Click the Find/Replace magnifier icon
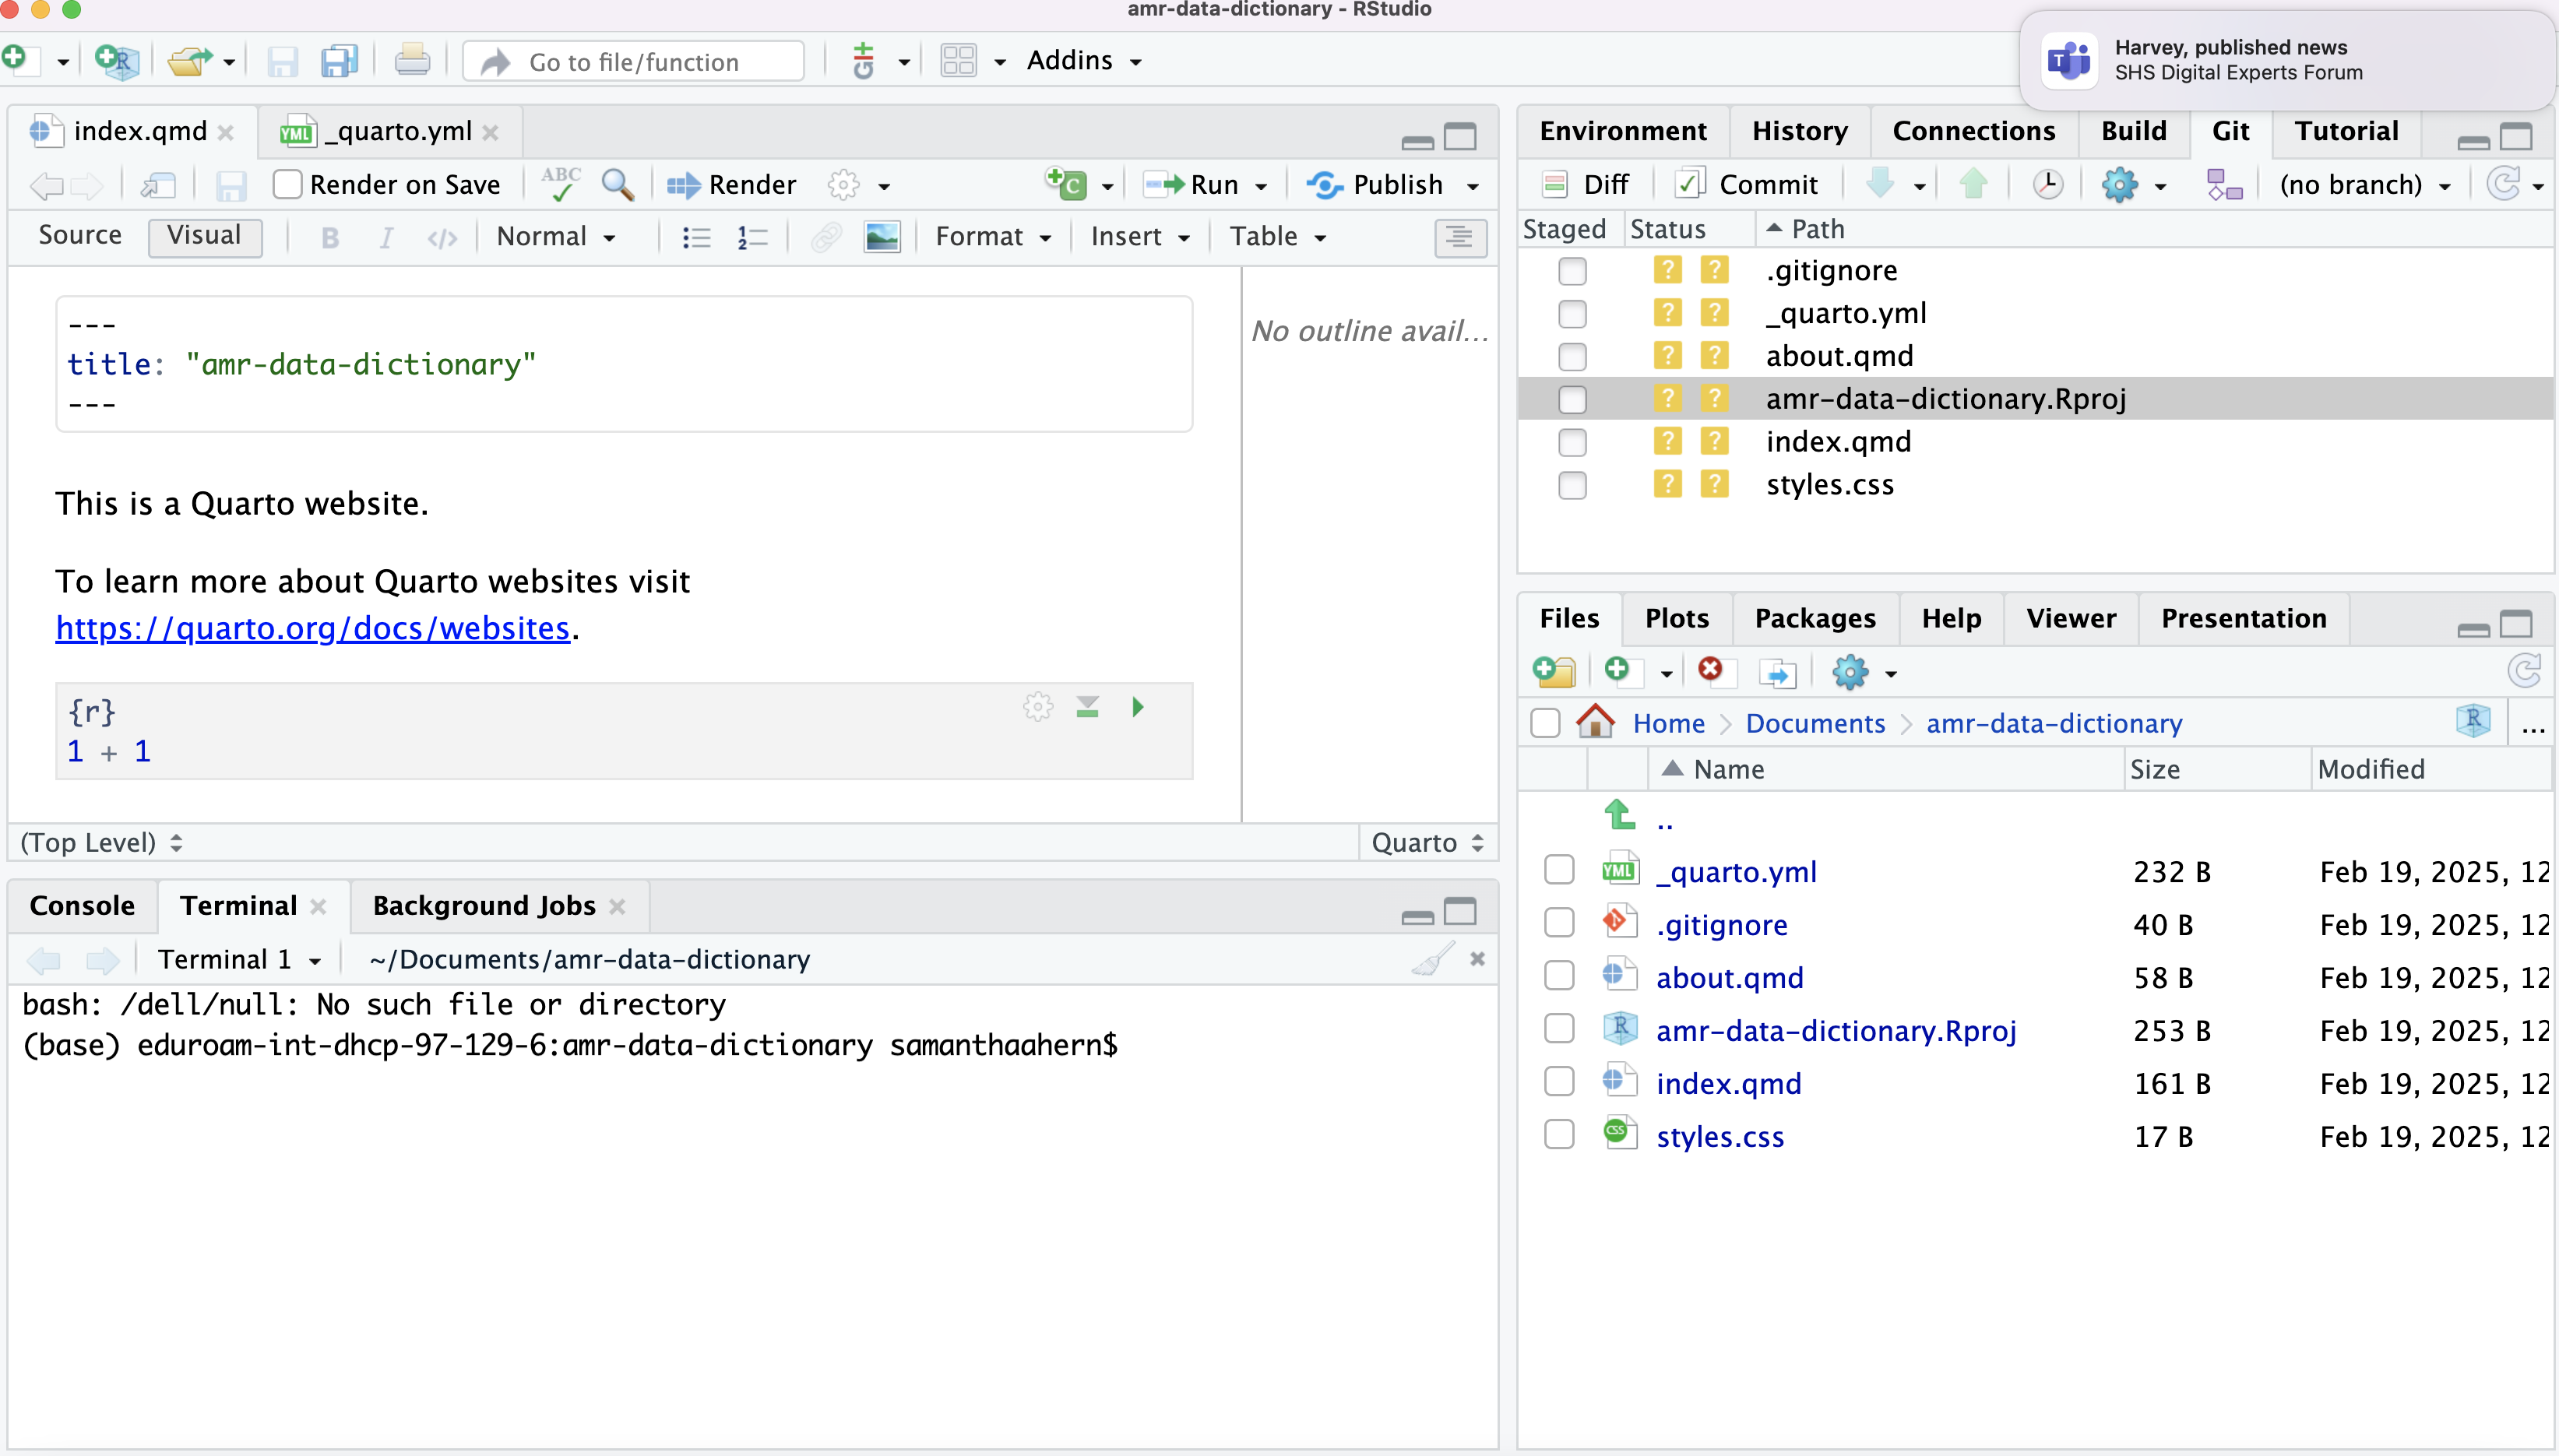The height and width of the screenshot is (1456, 2559). click(x=618, y=184)
